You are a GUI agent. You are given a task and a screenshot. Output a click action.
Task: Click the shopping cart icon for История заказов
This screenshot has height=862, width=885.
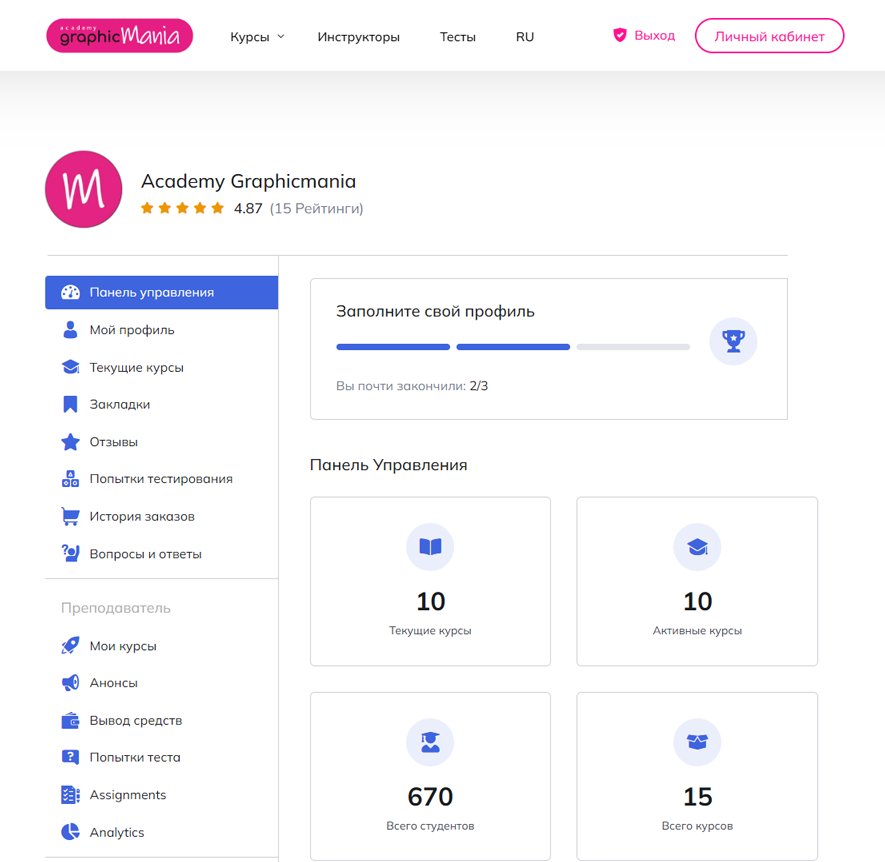pos(70,517)
